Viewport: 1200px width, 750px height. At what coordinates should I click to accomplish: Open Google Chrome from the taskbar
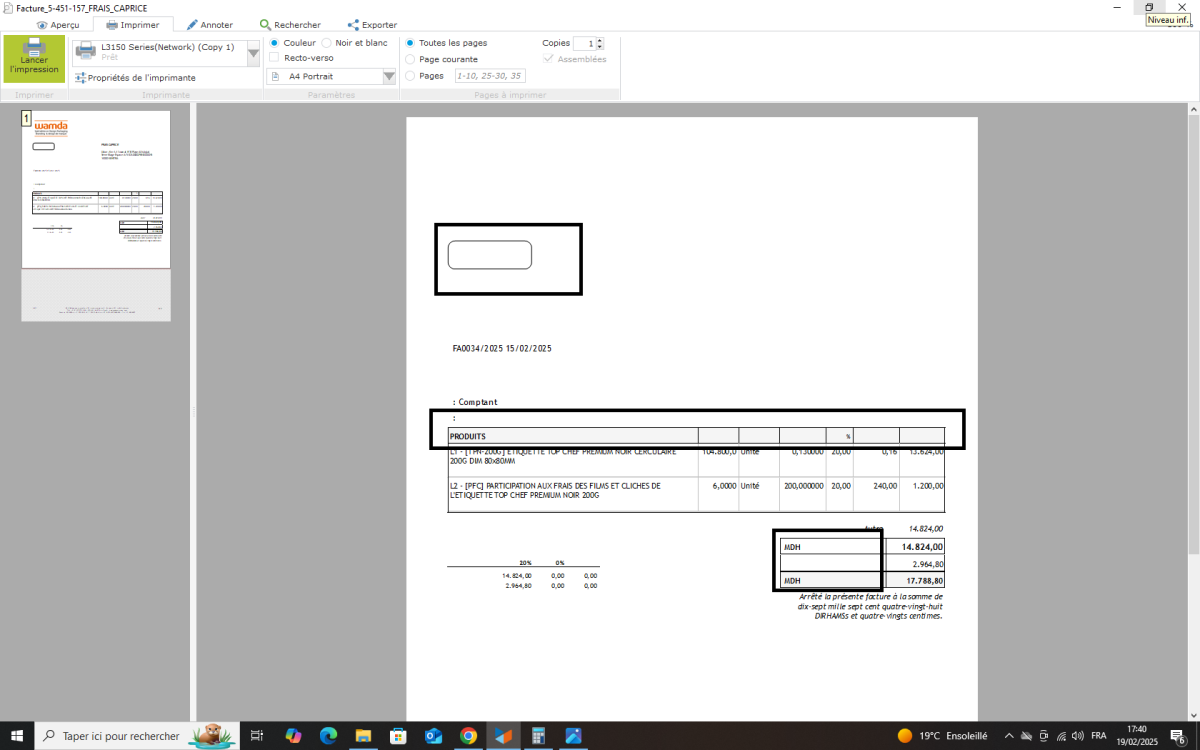click(x=468, y=736)
